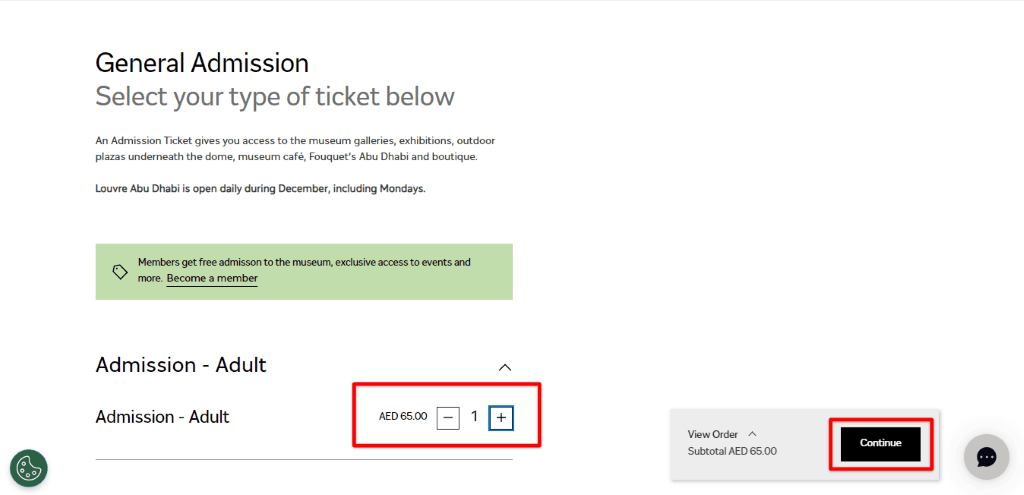Decrease adult ticket quantity with minus
Viewport: 1024px width, 495px height.
(448, 418)
